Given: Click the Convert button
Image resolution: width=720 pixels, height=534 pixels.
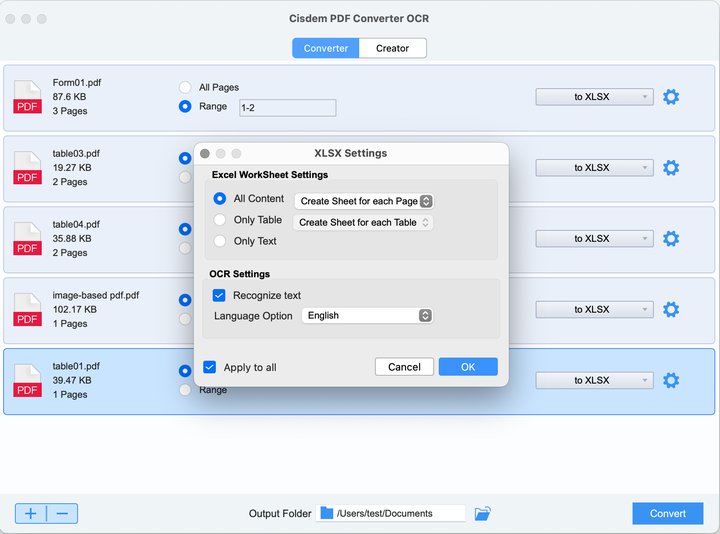Looking at the screenshot, I should [x=668, y=513].
